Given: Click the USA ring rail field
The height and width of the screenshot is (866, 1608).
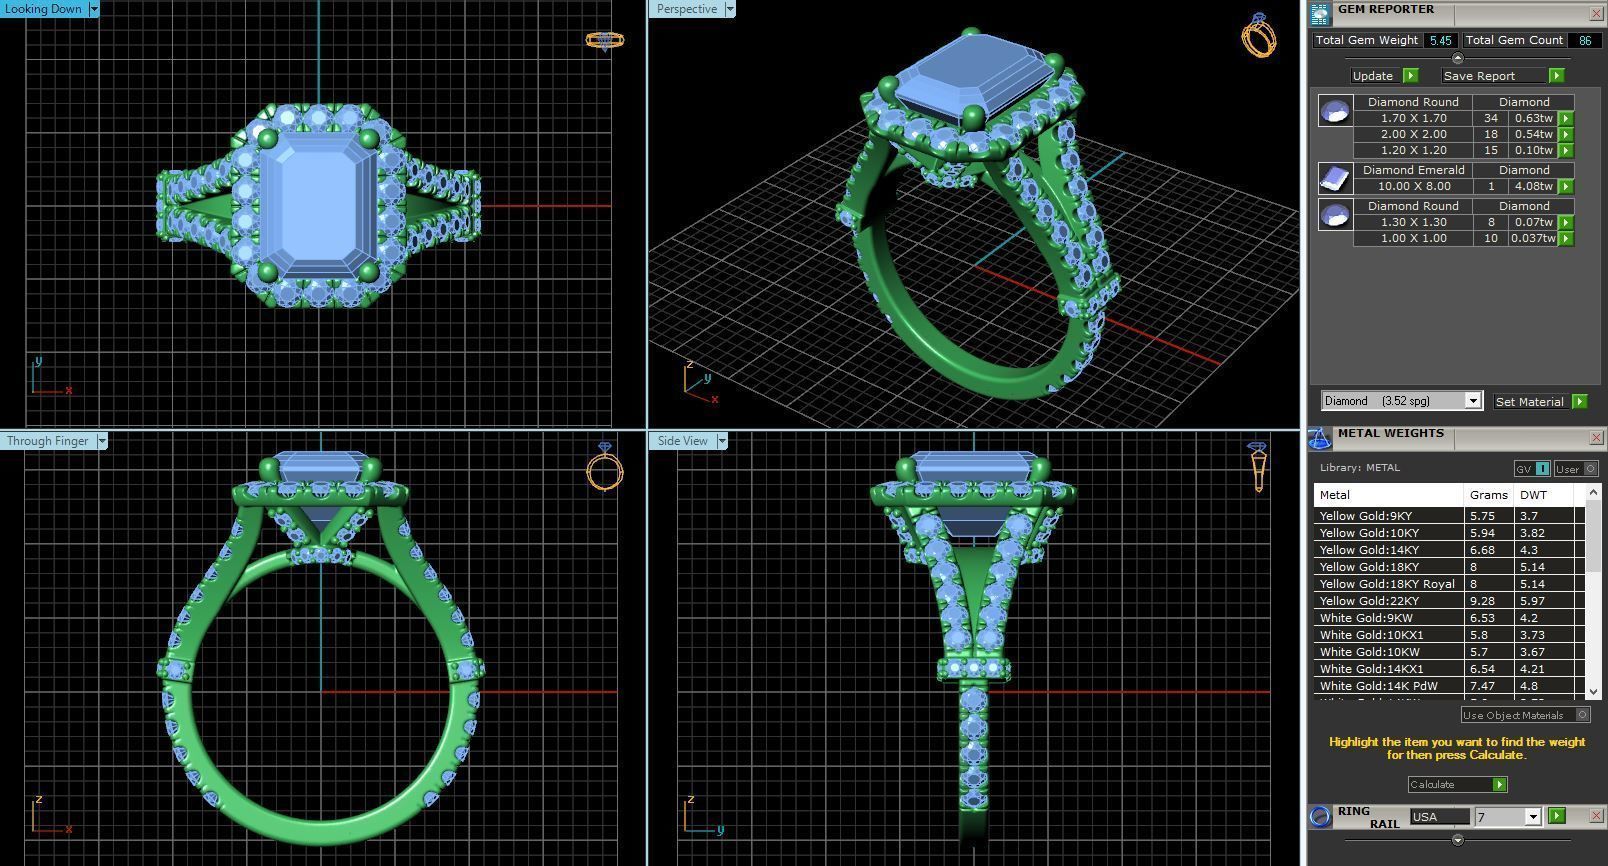Looking at the screenshot, I should (x=1439, y=817).
